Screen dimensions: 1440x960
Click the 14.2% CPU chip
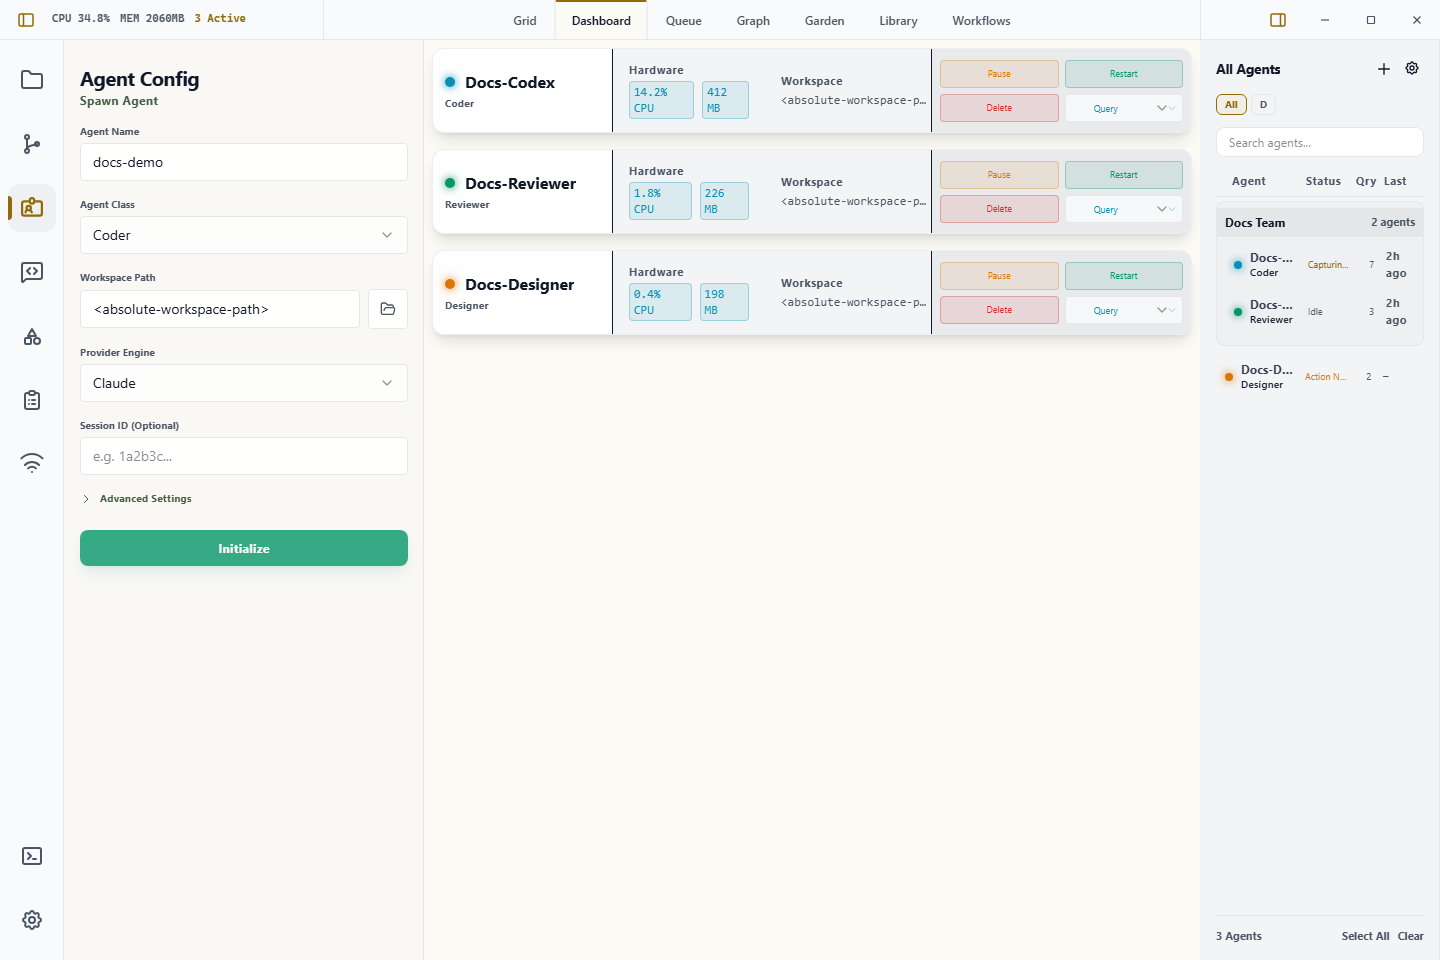pyautogui.click(x=661, y=100)
